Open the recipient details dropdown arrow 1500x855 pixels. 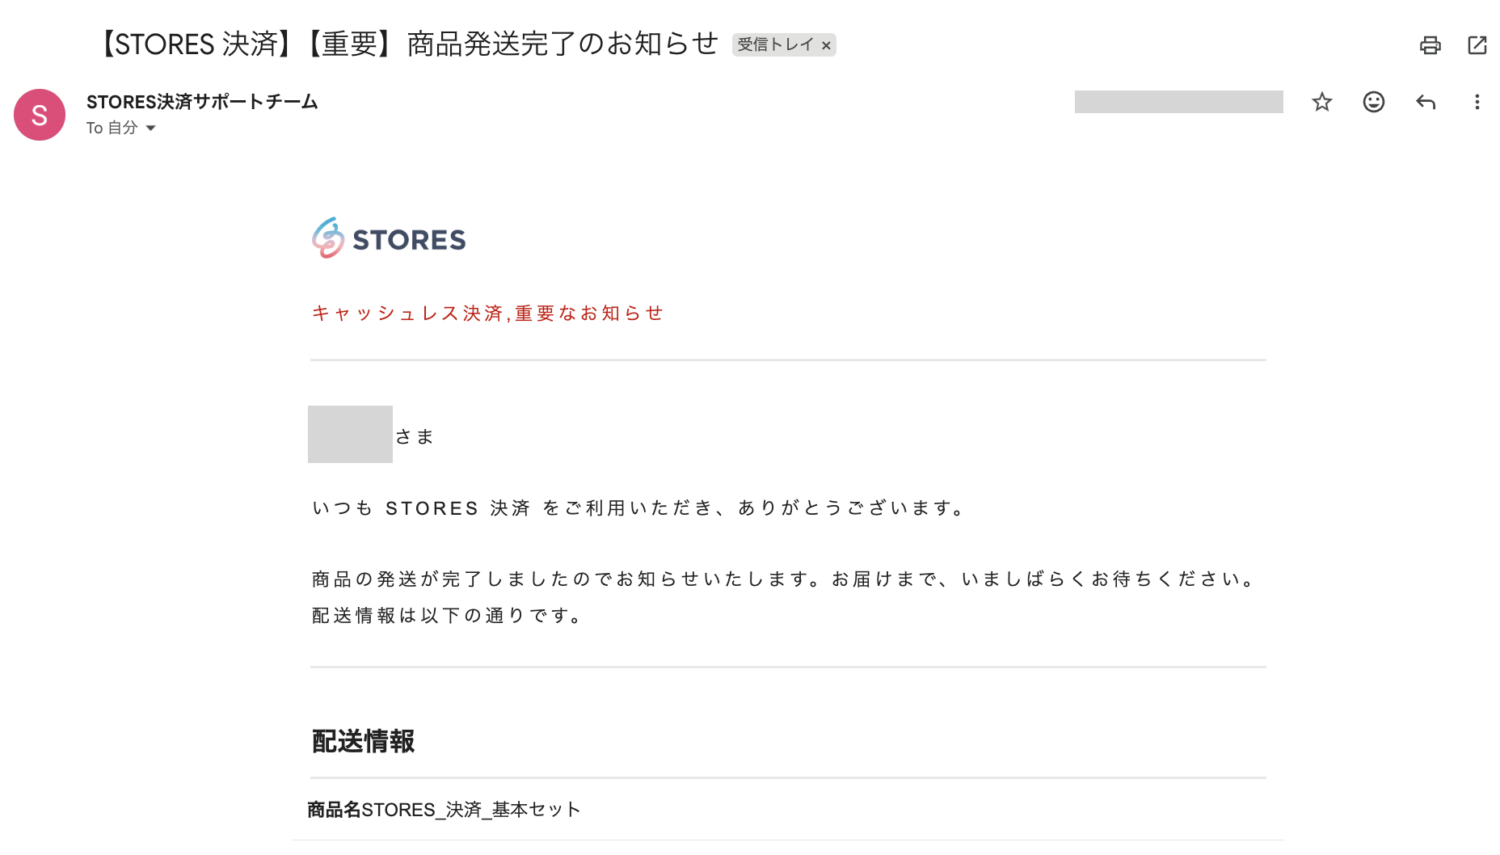150,128
